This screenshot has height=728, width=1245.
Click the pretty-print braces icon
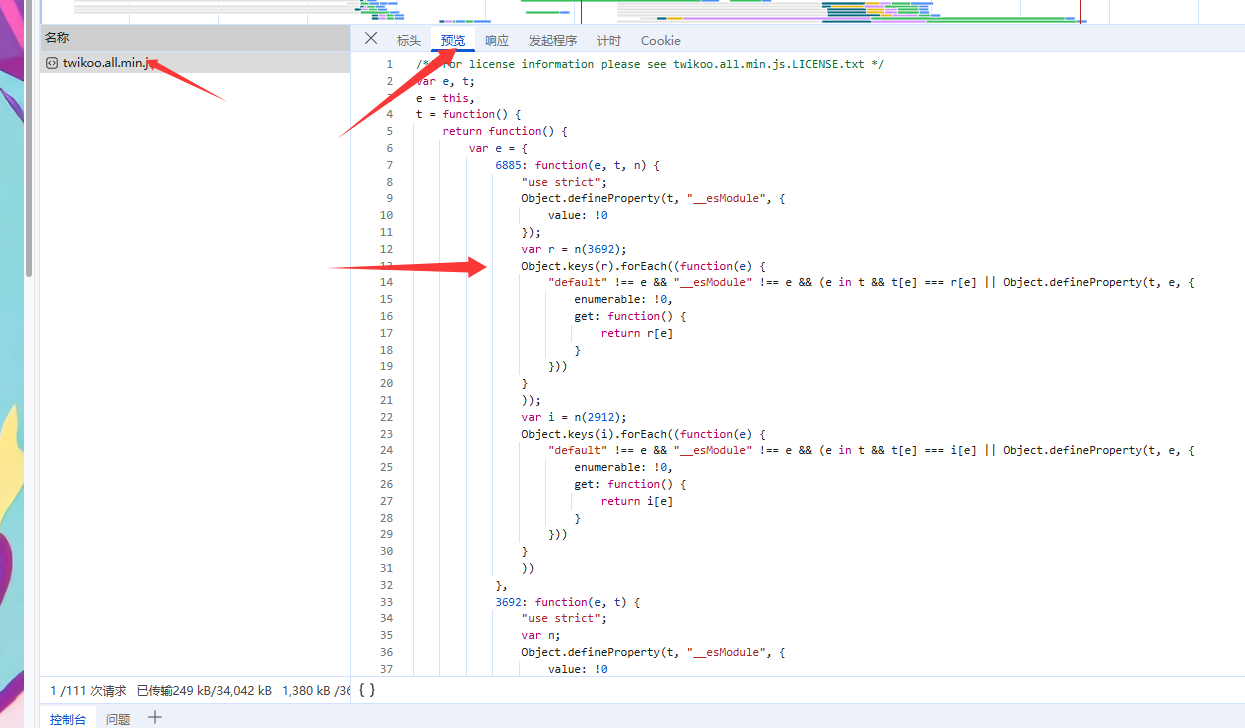[366, 689]
